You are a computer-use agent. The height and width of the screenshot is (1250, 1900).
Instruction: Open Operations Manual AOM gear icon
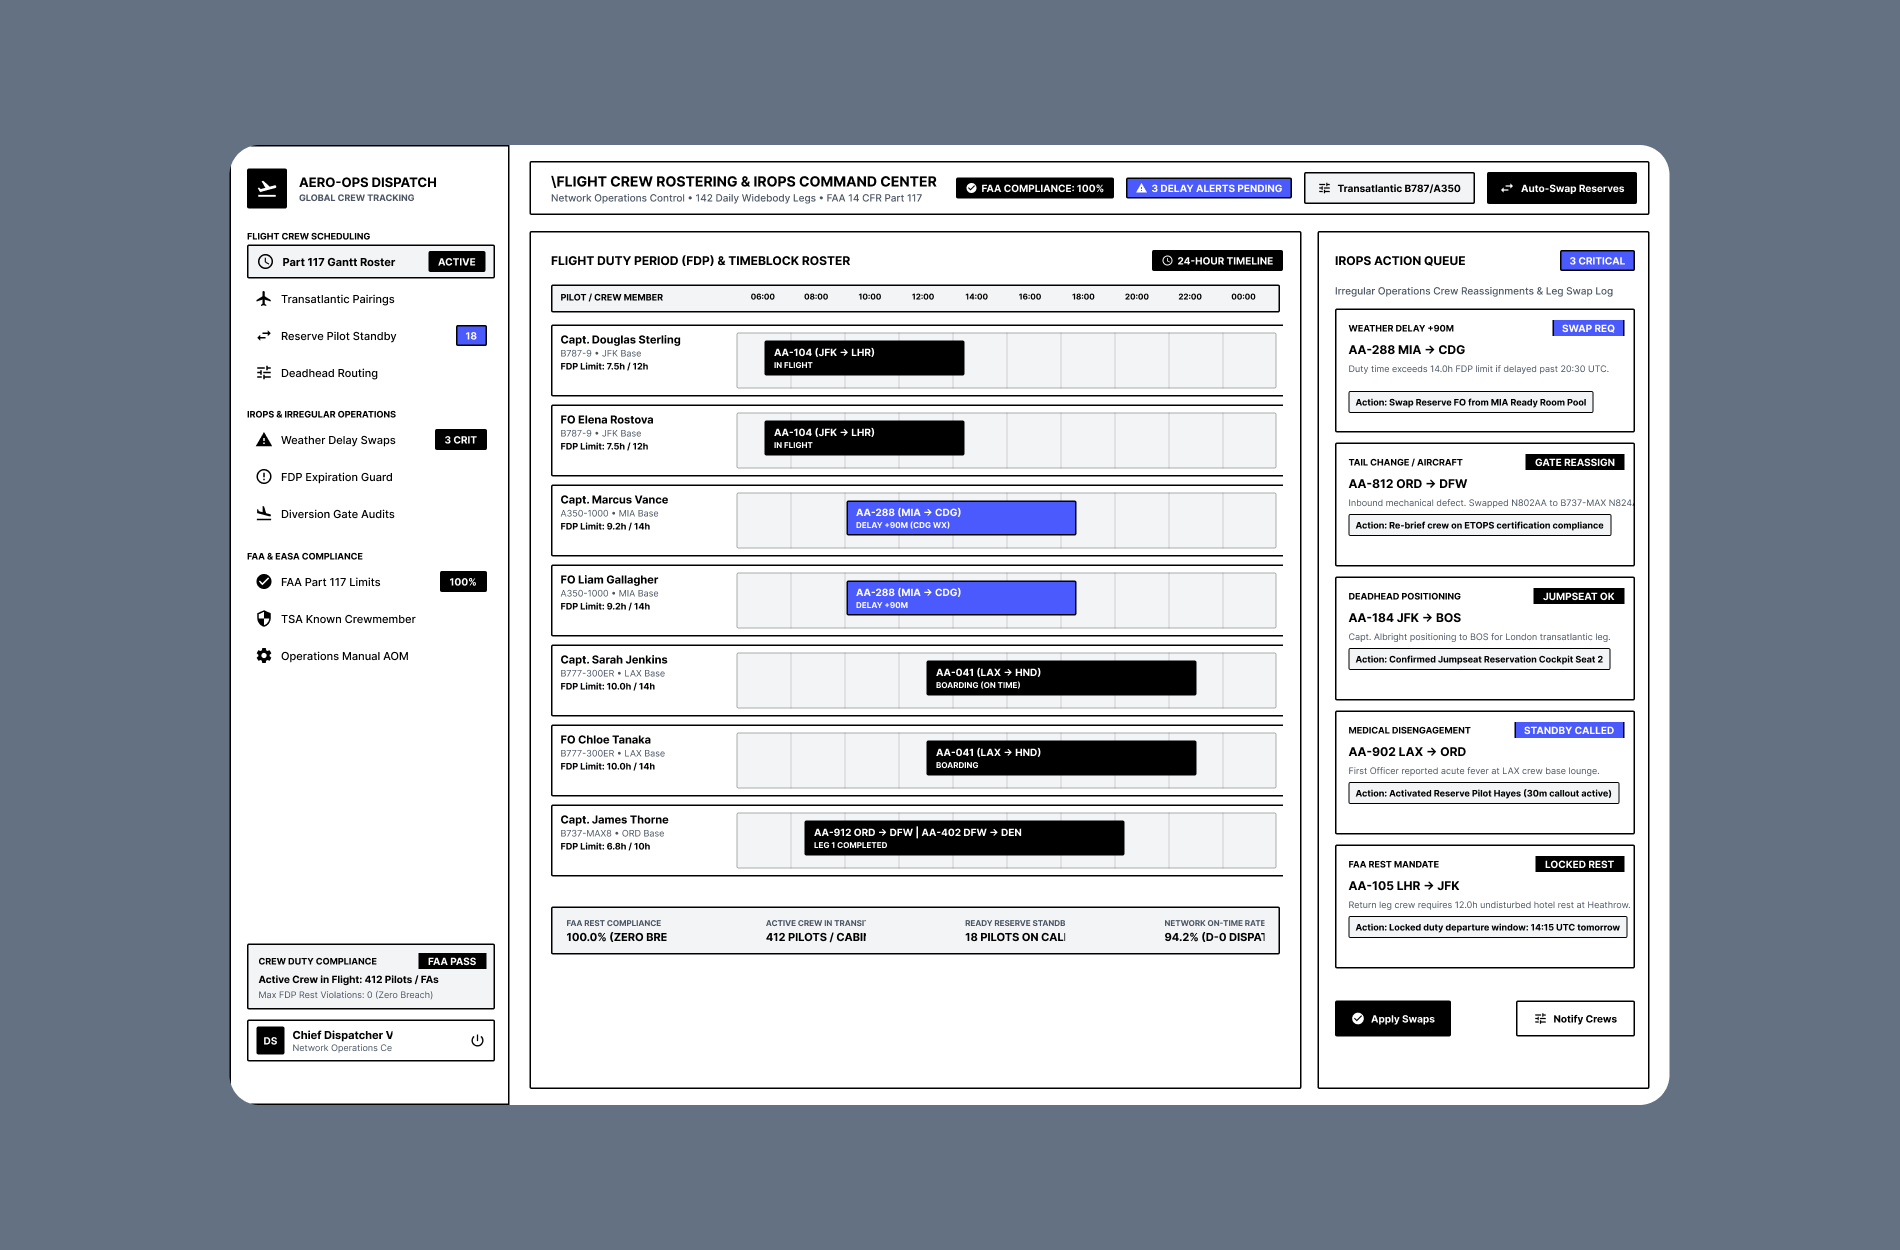click(264, 656)
